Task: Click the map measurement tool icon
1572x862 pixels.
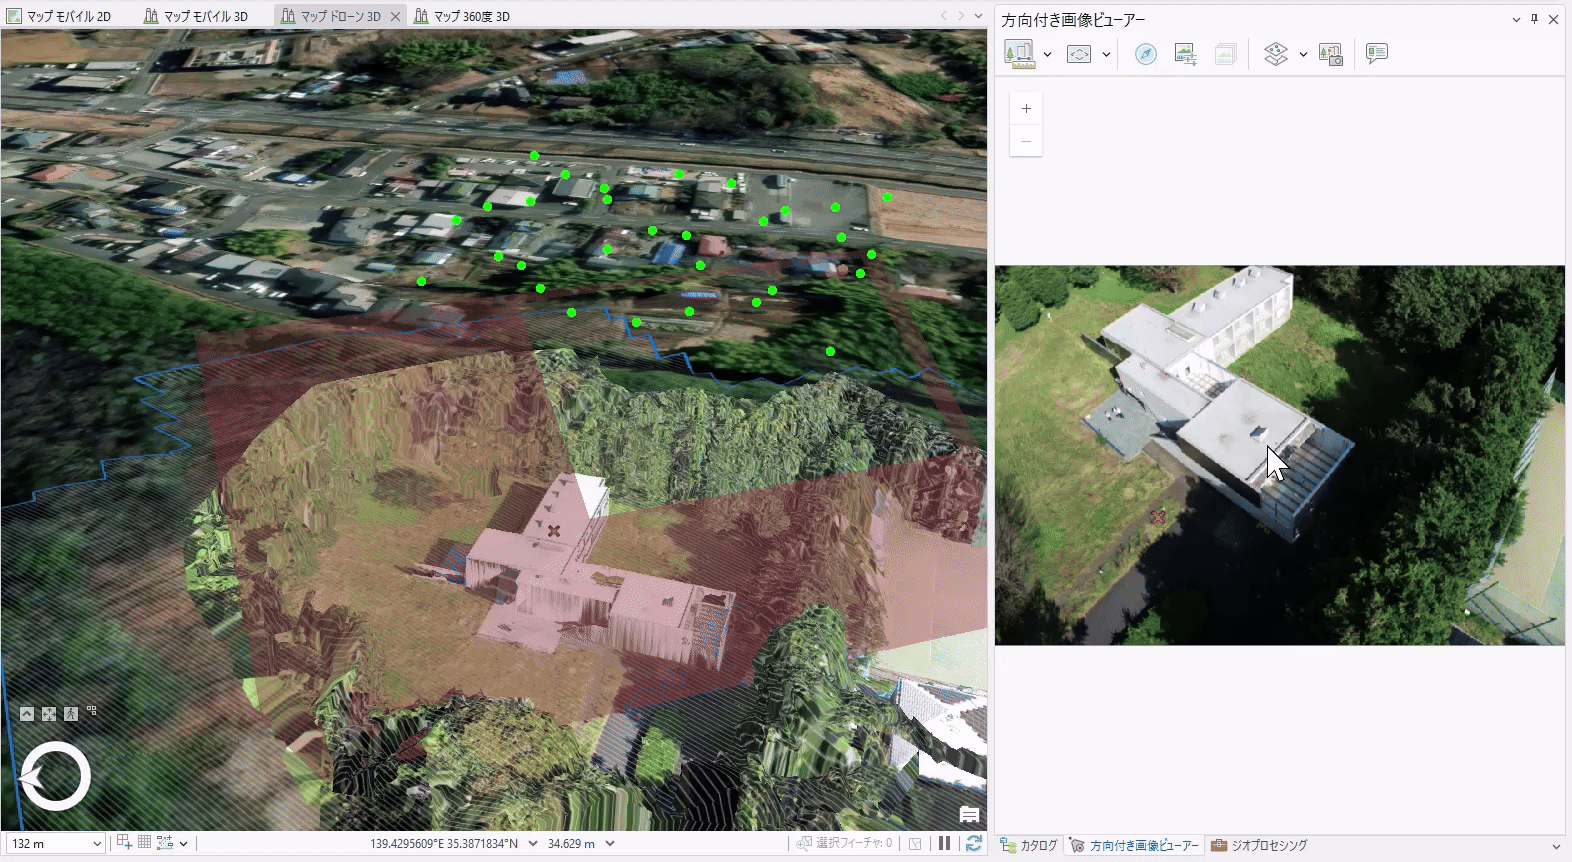Action: click(x=1019, y=54)
